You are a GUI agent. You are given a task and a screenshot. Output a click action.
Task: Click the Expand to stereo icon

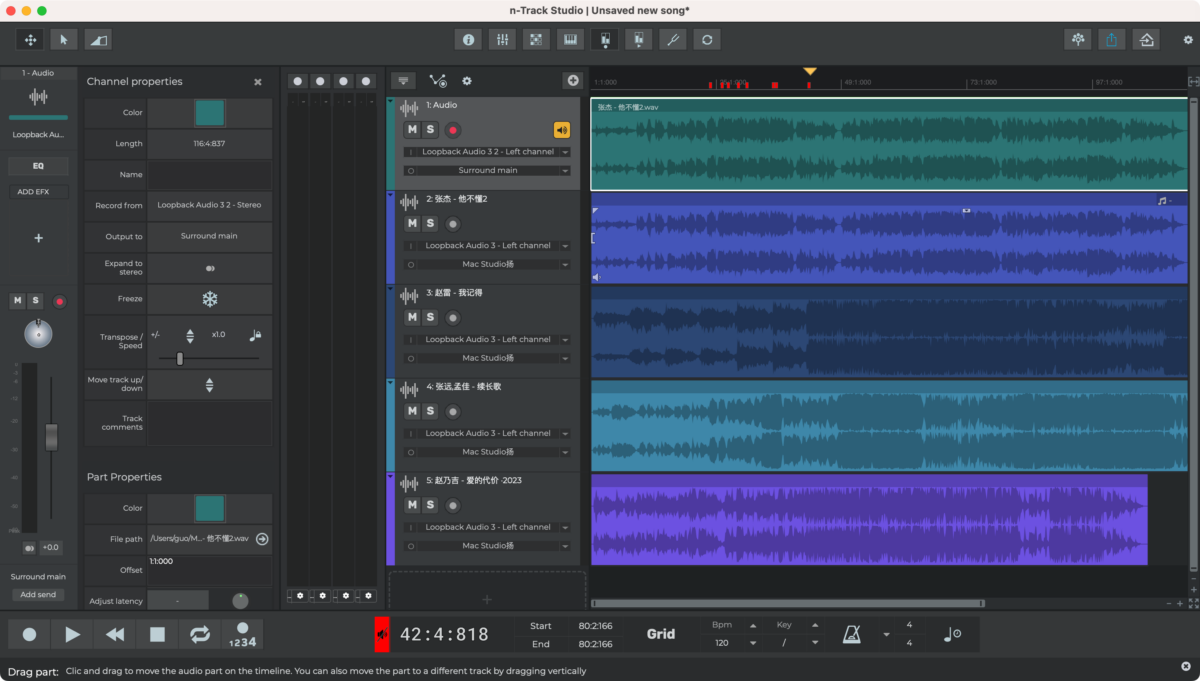pos(210,268)
